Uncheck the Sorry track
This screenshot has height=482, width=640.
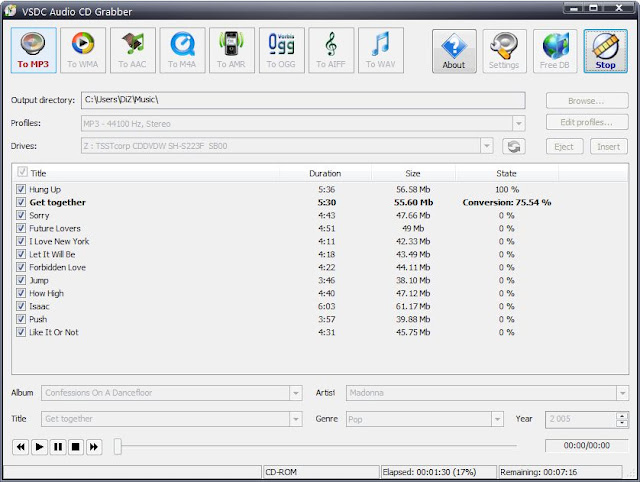(x=21, y=215)
